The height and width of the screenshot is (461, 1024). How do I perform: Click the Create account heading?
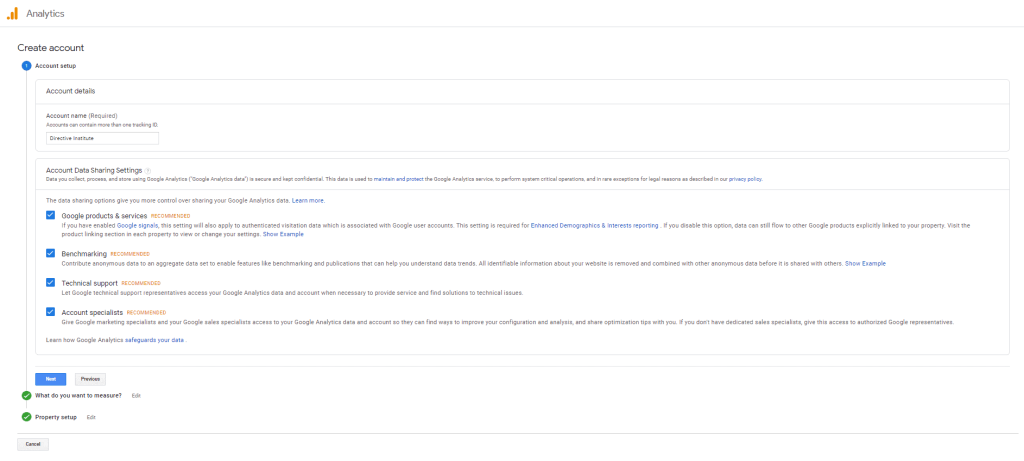[51, 48]
